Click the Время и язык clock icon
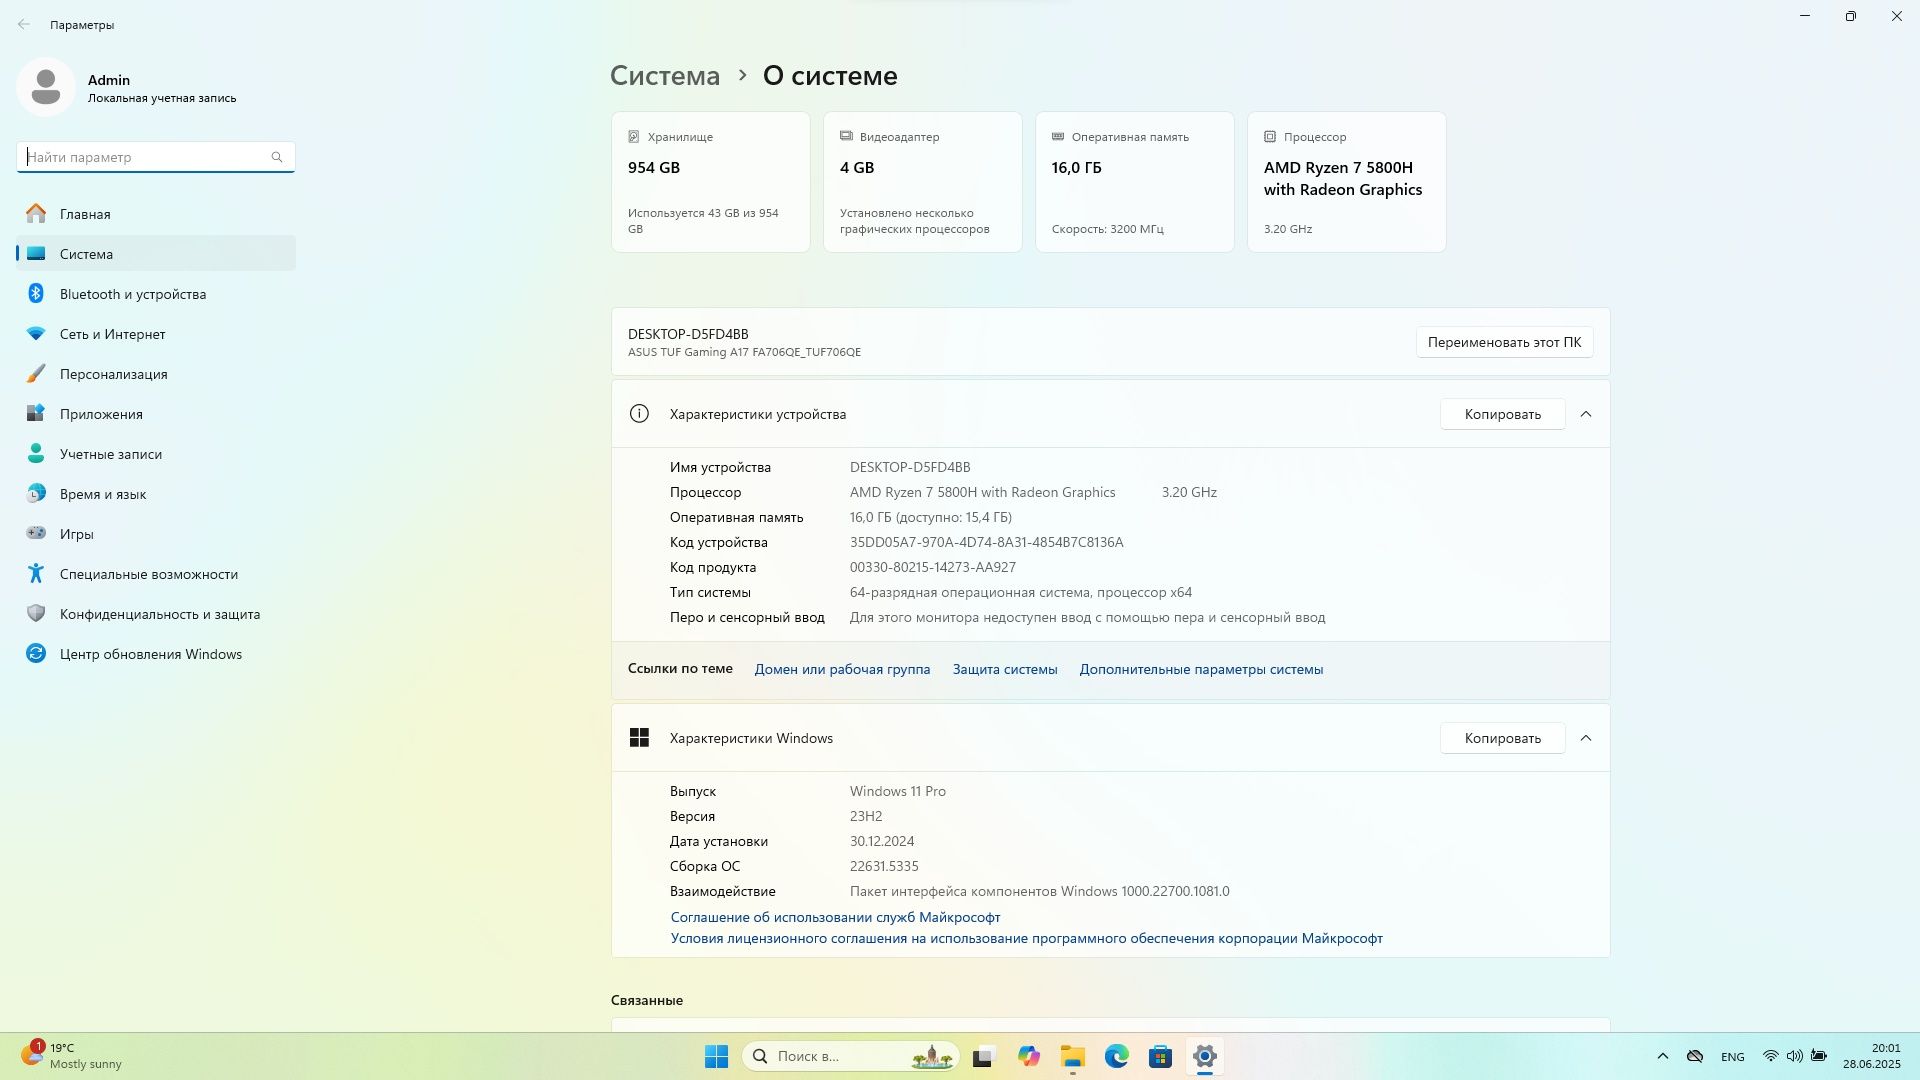The height and width of the screenshot is (1080, 1920). point(36,494)
